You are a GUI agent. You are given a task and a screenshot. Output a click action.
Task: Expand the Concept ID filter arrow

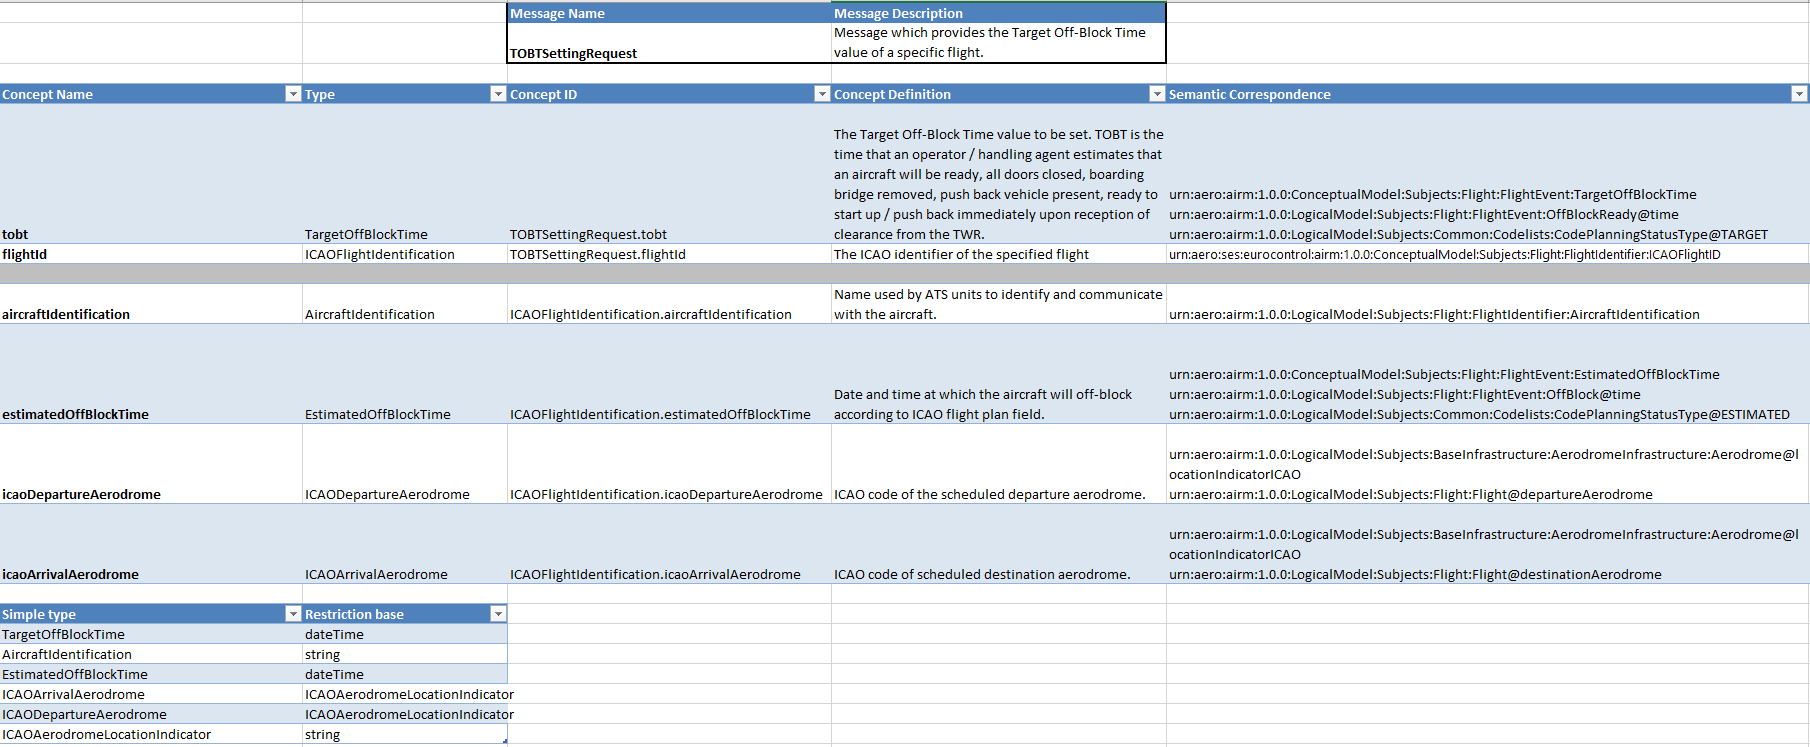822,94
